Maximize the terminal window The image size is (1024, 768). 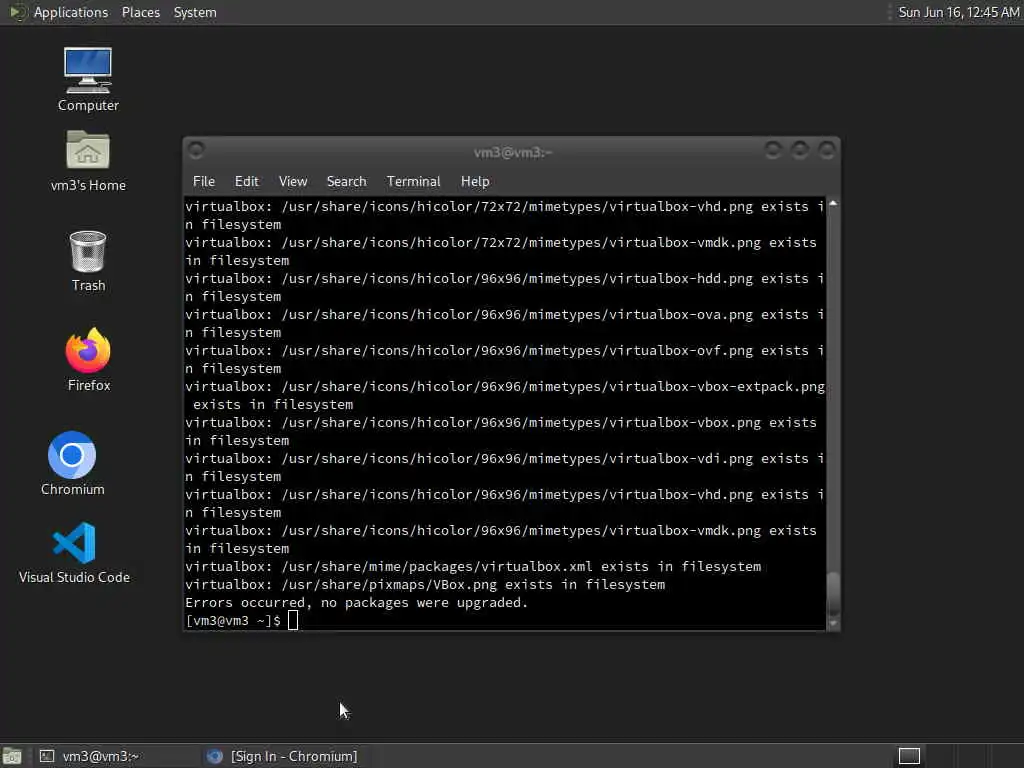pos(799,151)
